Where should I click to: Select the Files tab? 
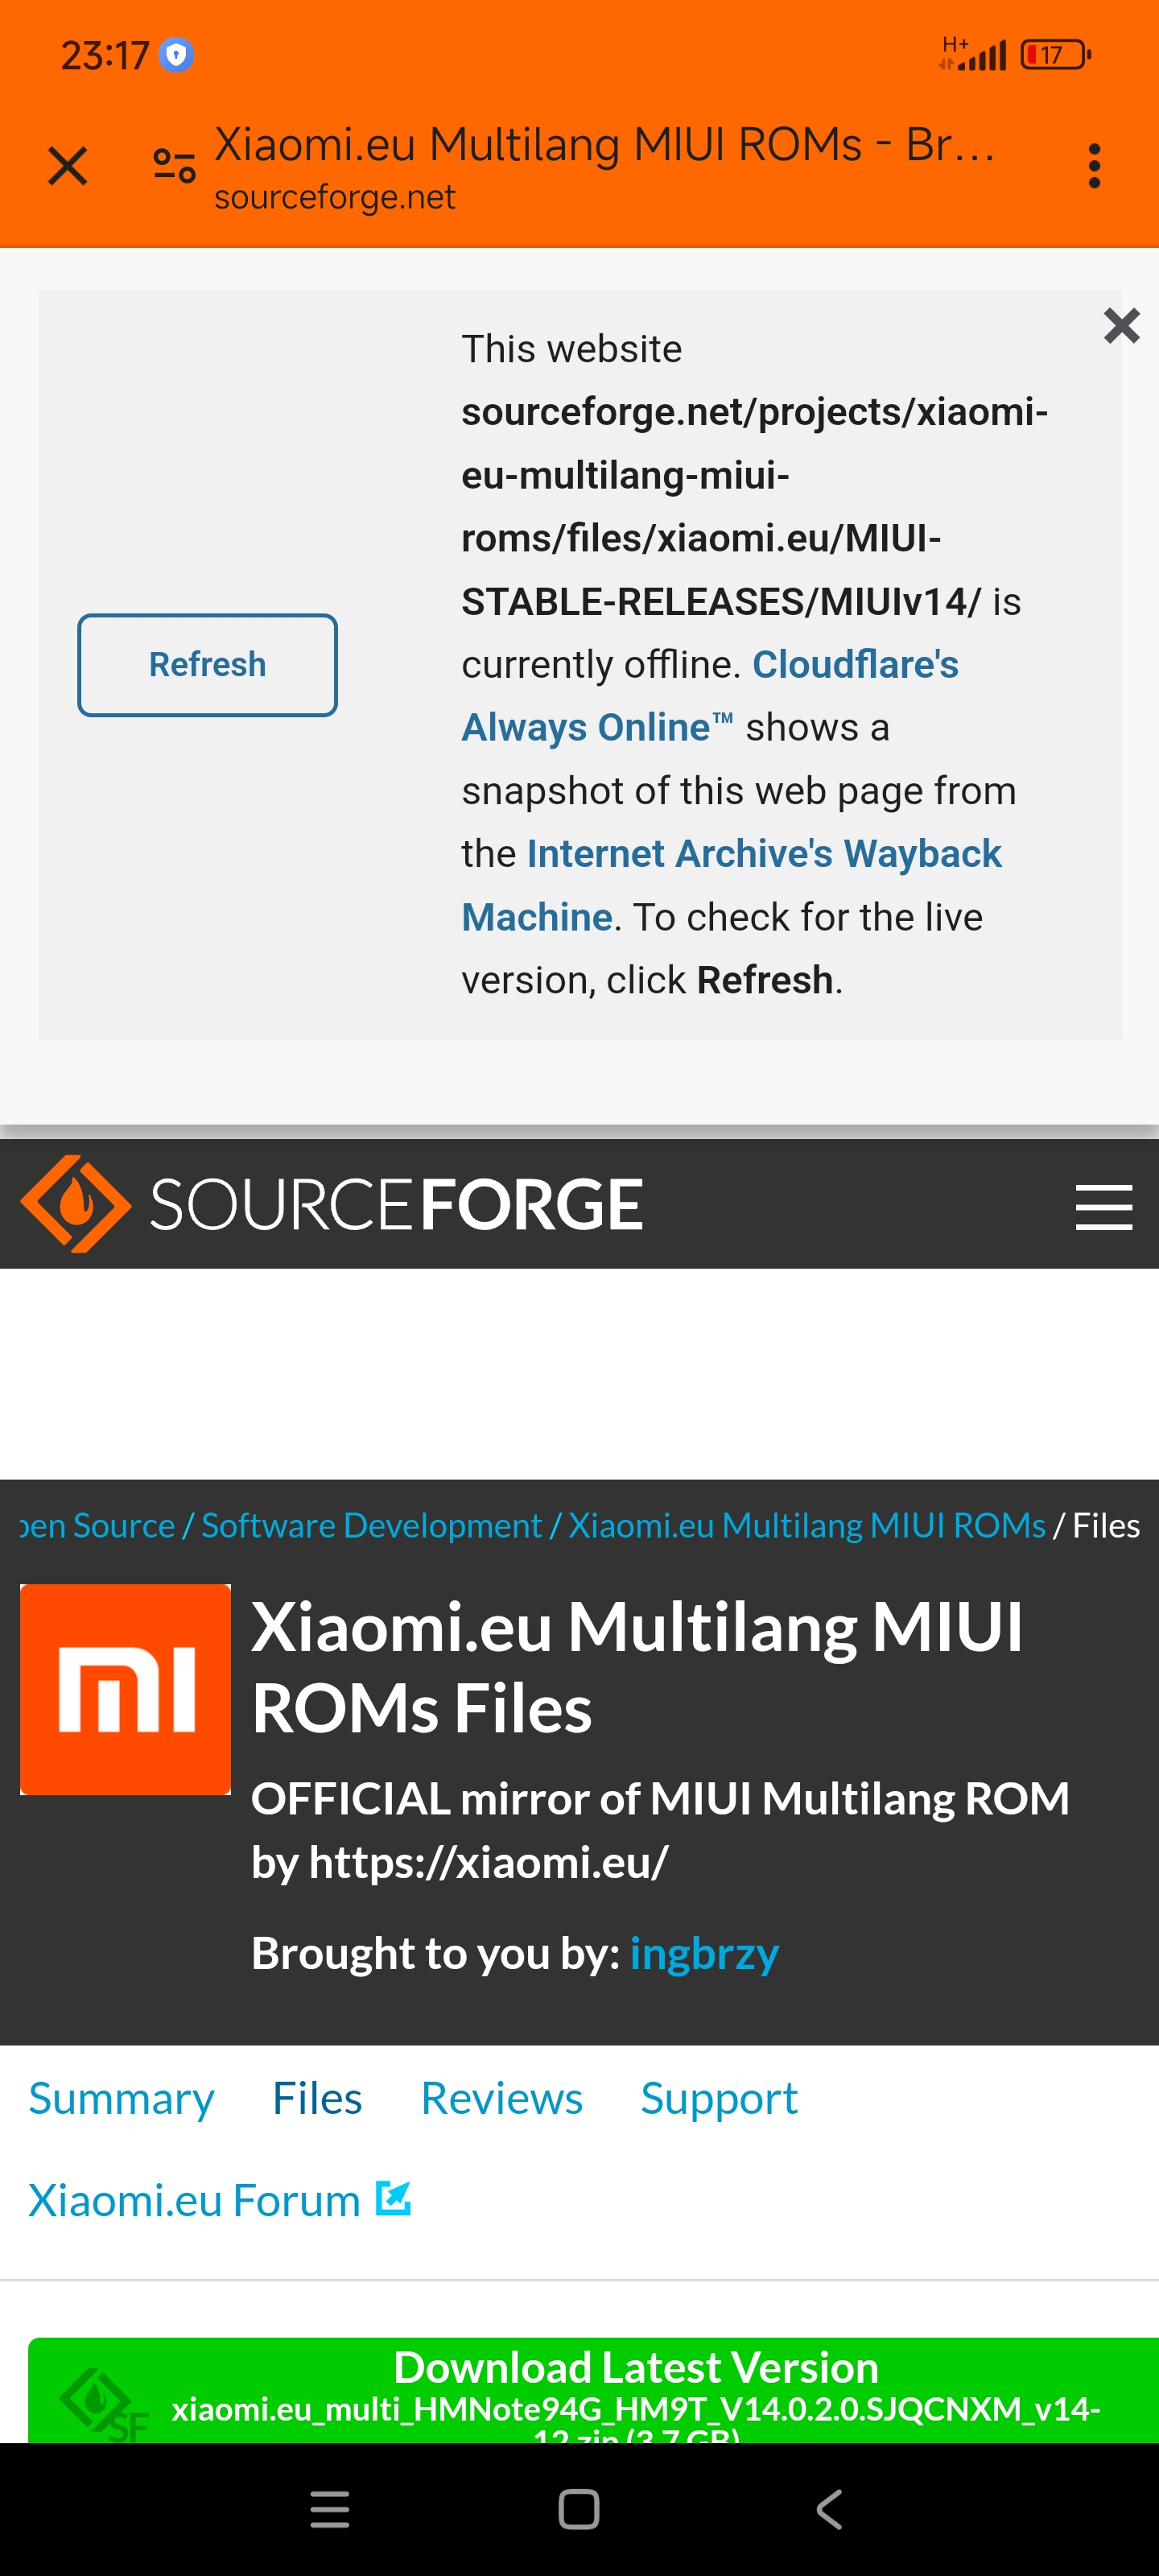317,2098
